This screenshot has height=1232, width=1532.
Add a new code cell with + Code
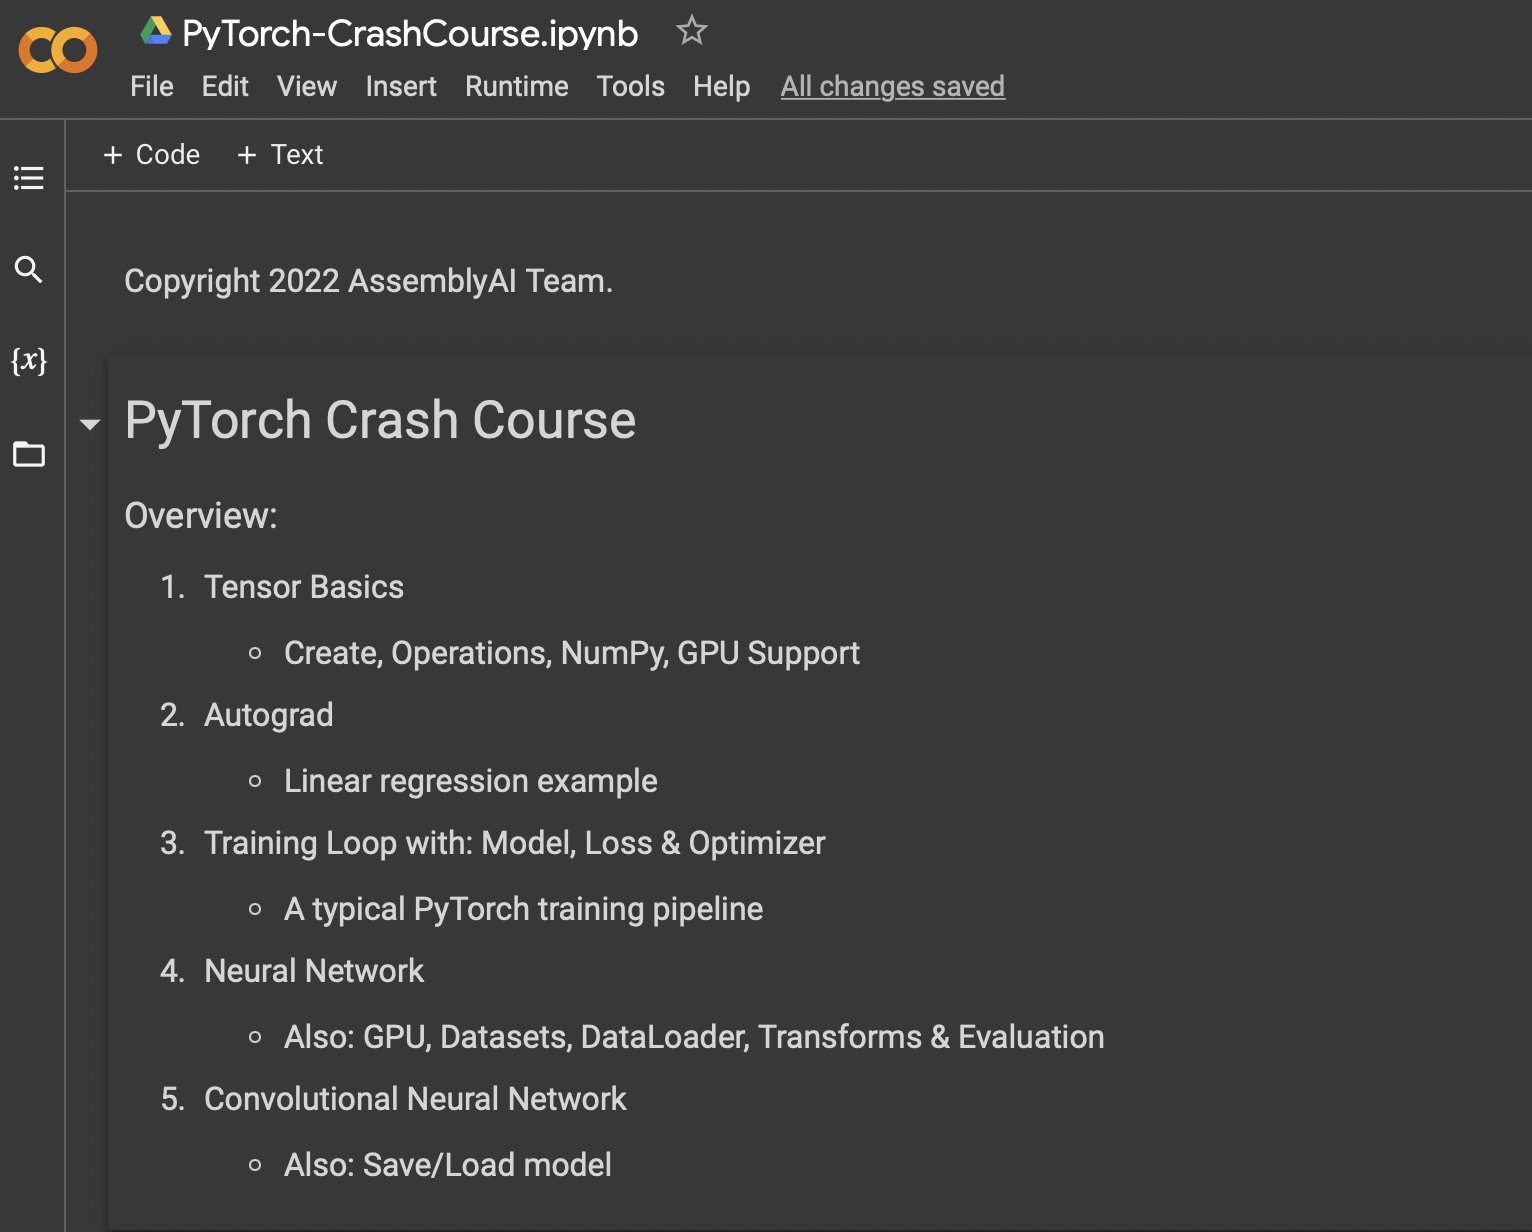[x=152, y=155]
